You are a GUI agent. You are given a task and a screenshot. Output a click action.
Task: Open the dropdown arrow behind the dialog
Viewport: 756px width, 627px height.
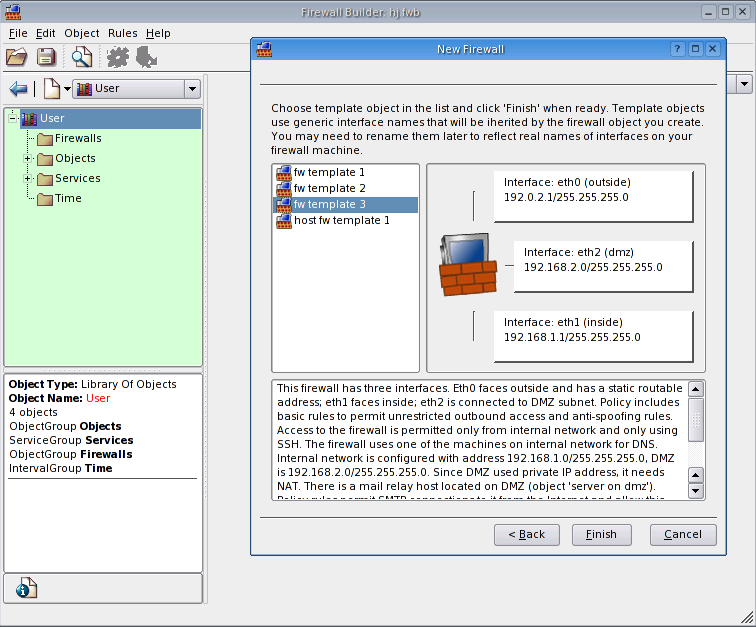(744, 84)
